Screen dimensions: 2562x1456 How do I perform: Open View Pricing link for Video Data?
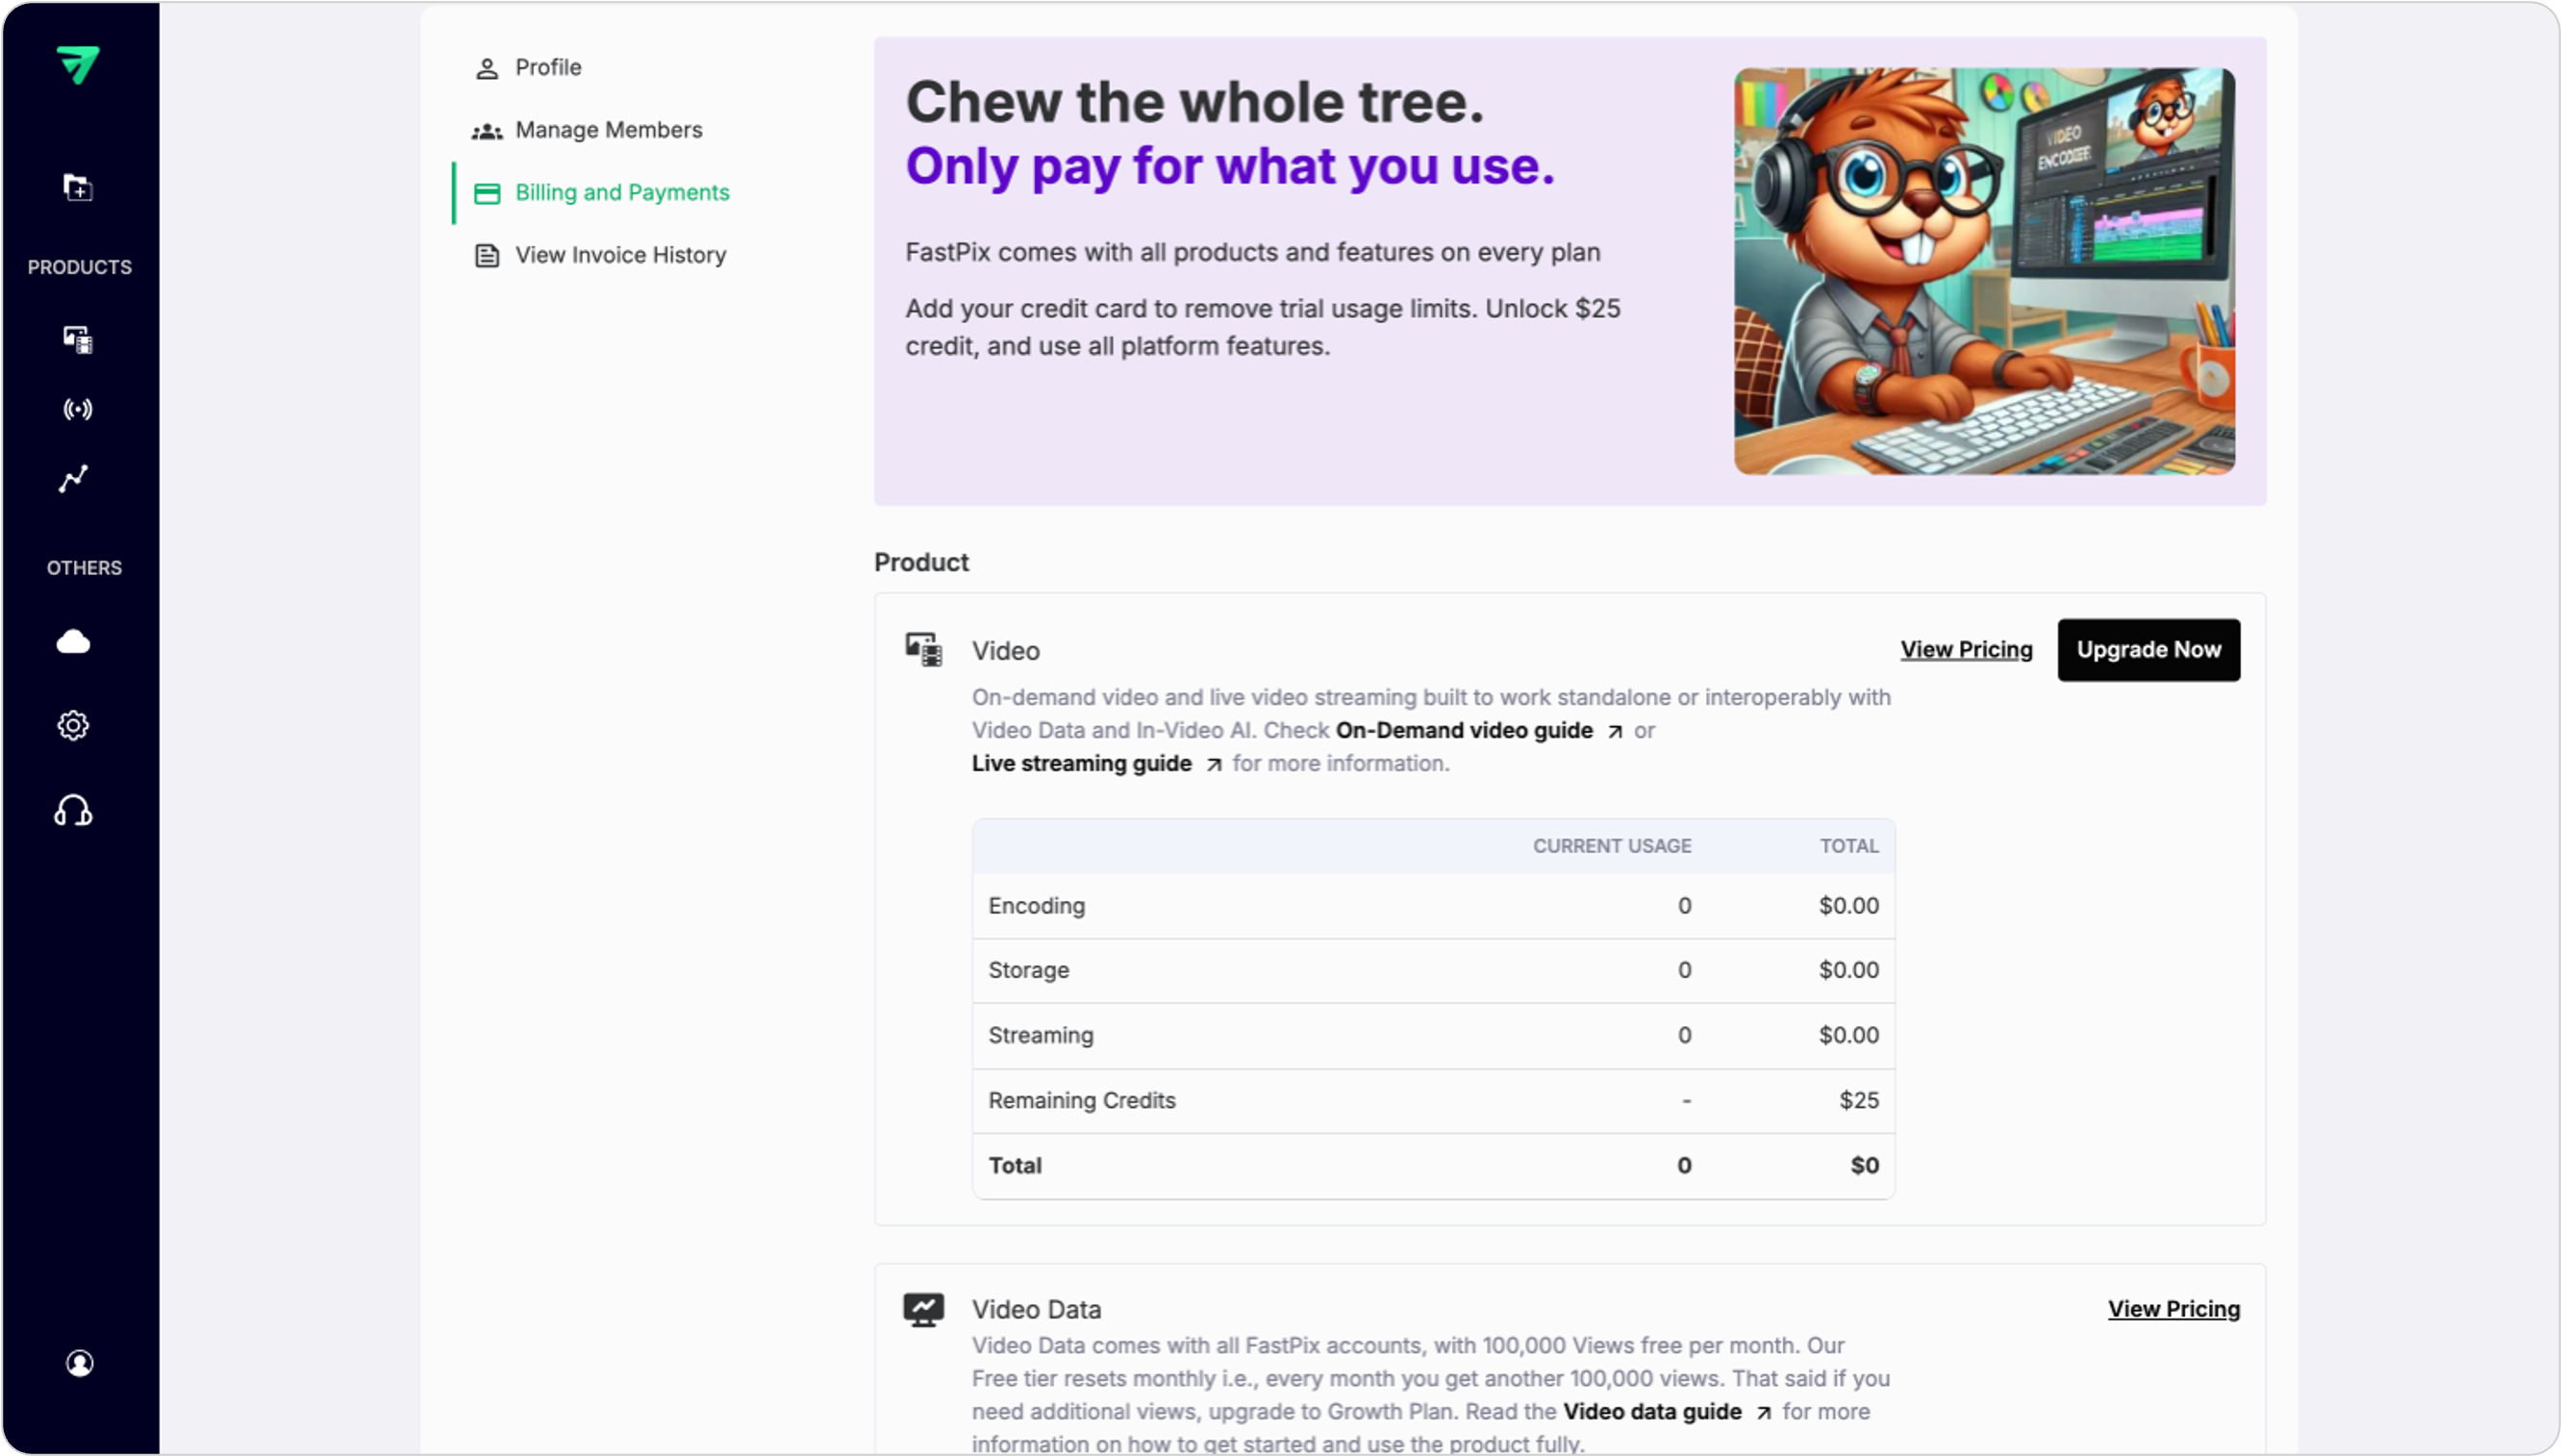click(x=2173, y=1310)
